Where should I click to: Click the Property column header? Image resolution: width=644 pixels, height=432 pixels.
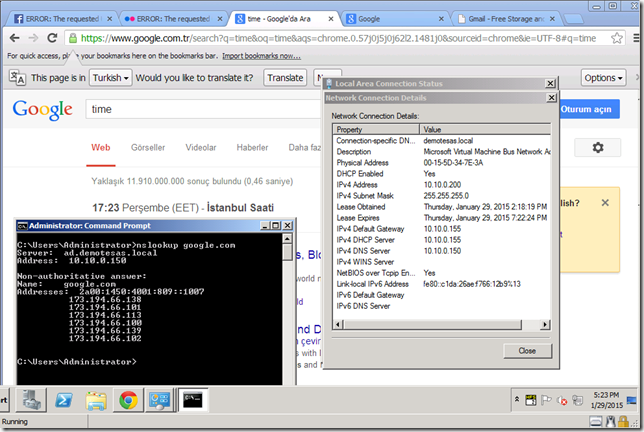pyautogui.click(x=376, y=129)
